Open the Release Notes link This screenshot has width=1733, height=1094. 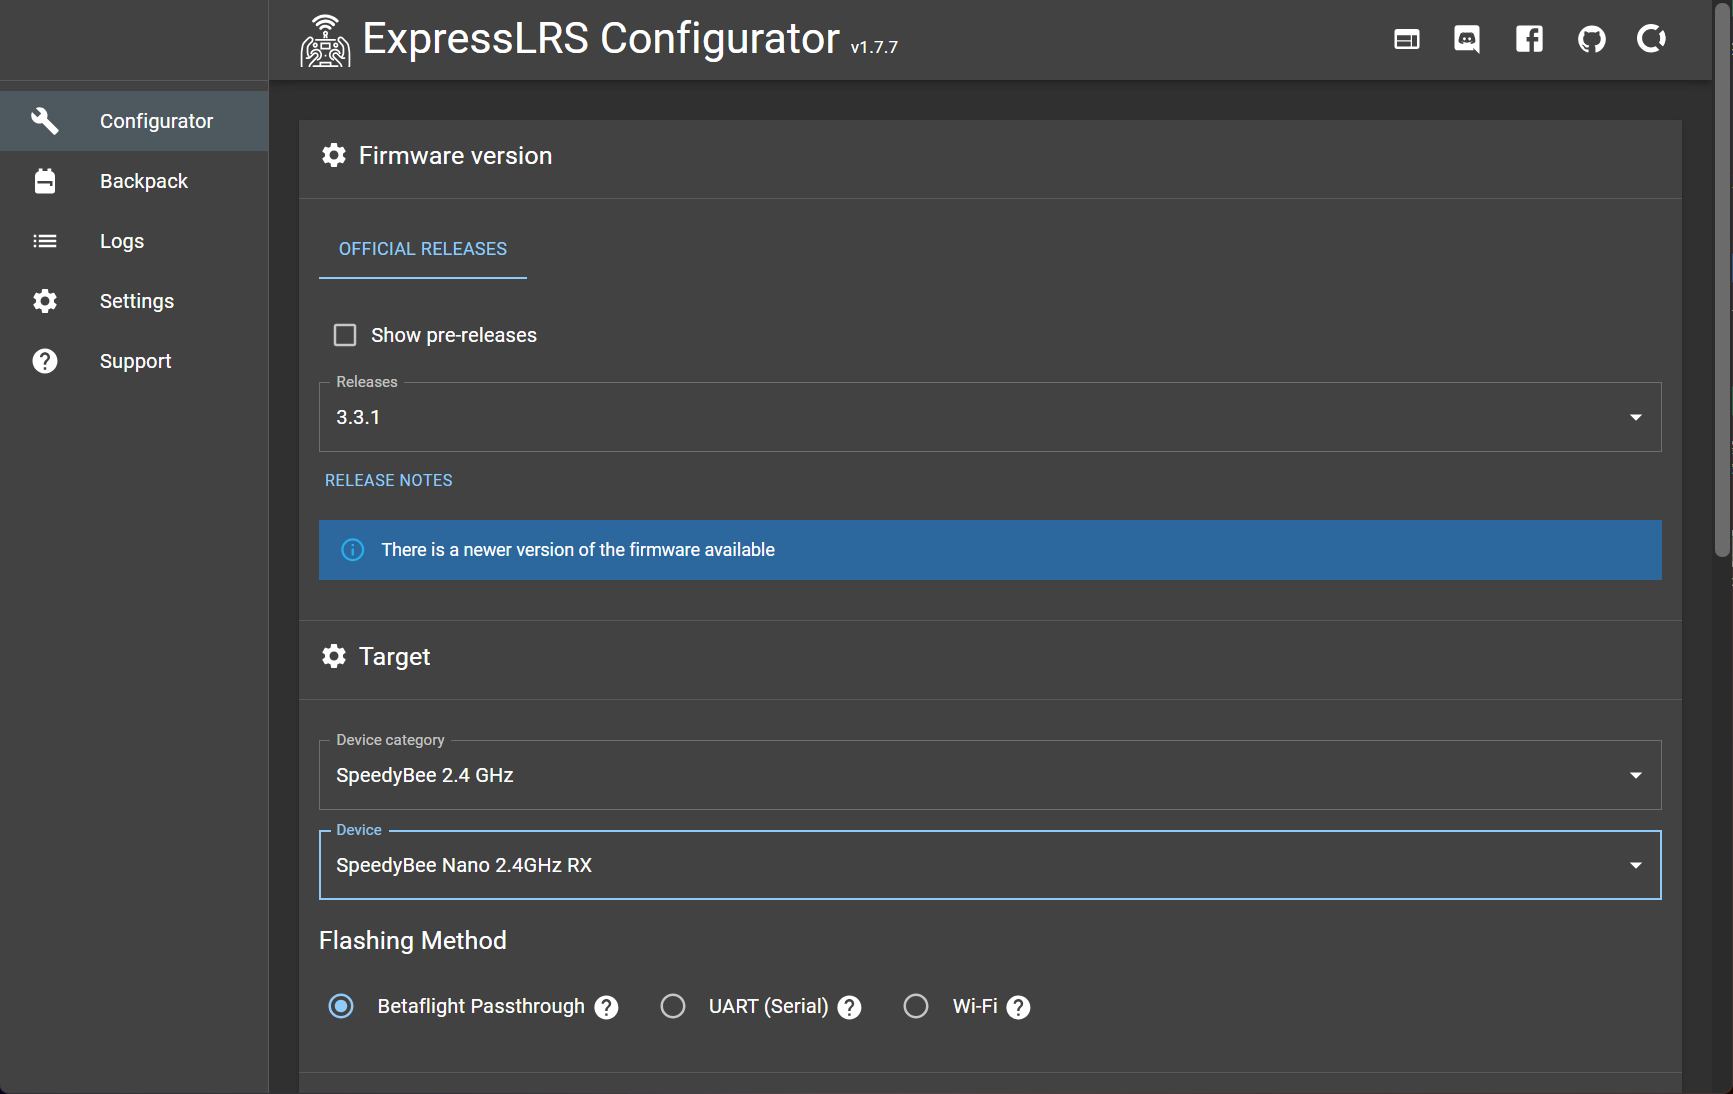(389, 481)
